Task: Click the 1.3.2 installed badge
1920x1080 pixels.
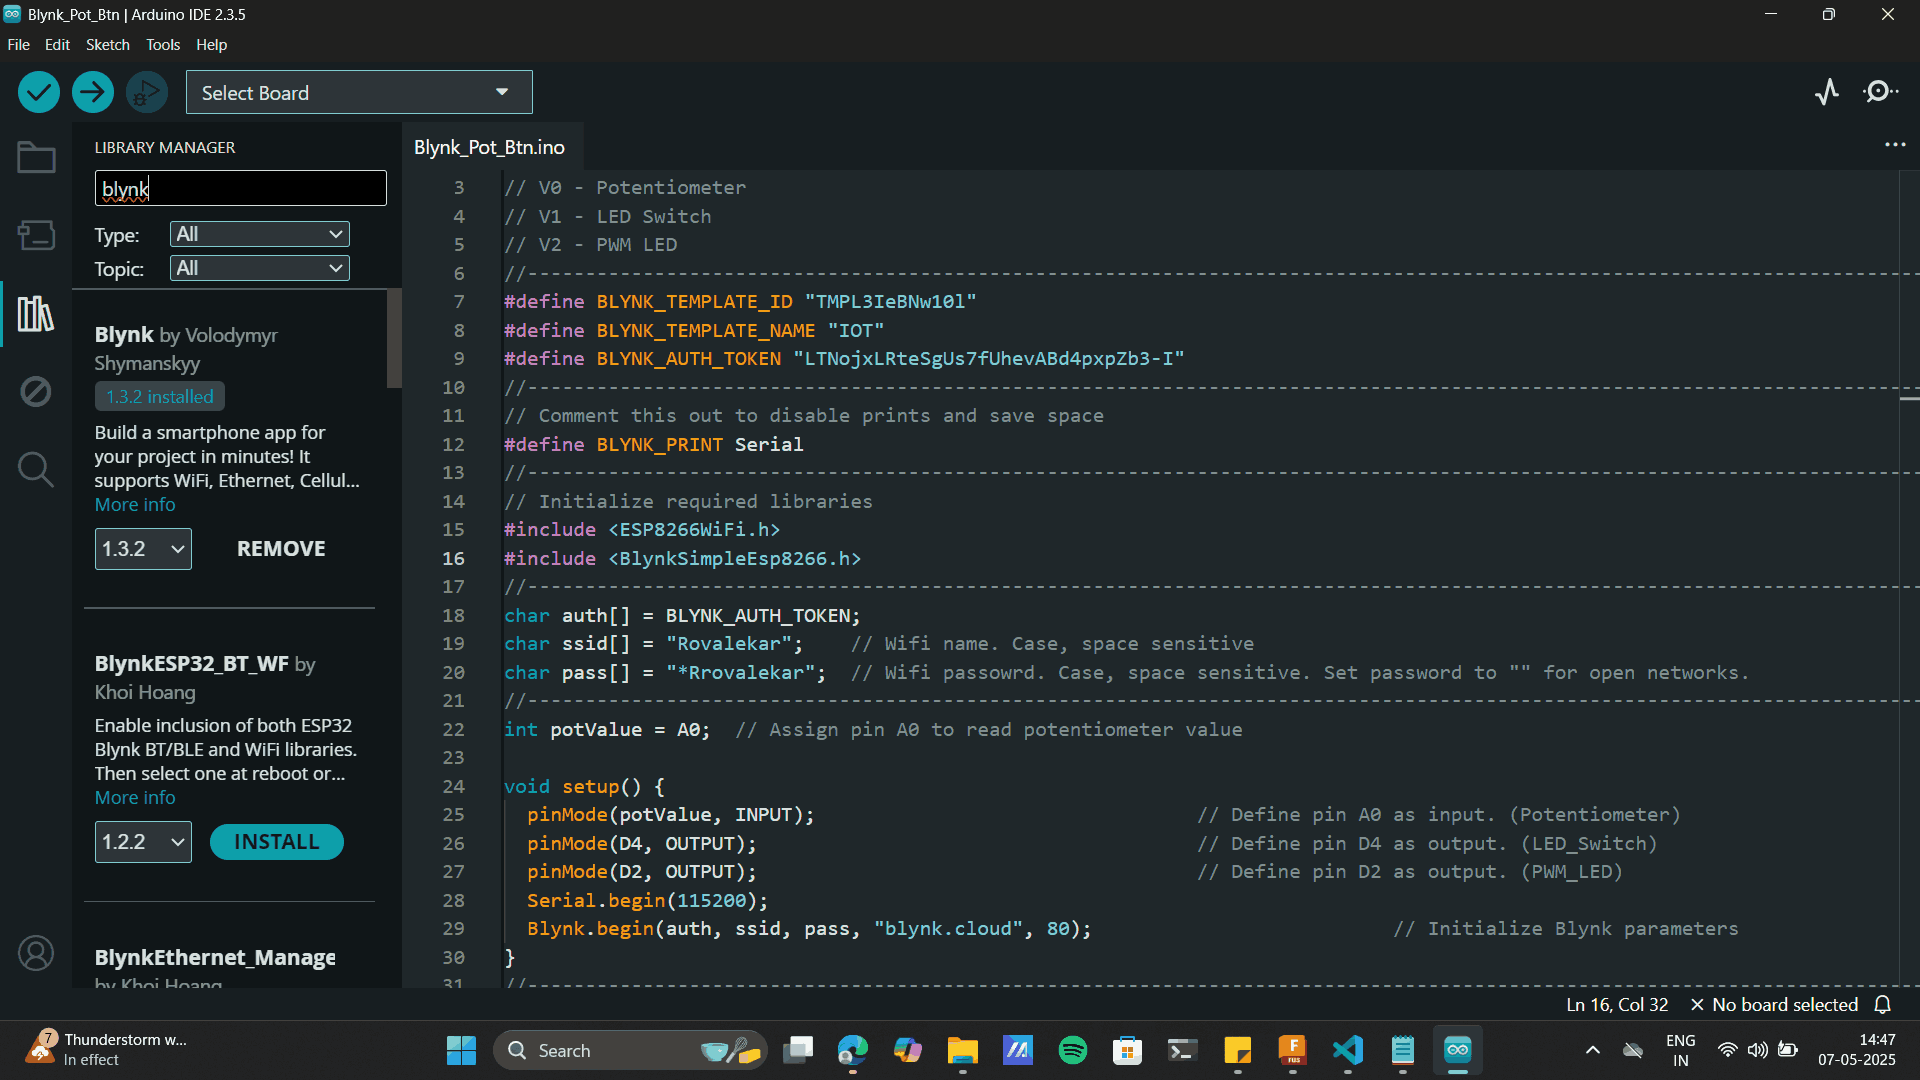Action: tap(160, 397)
